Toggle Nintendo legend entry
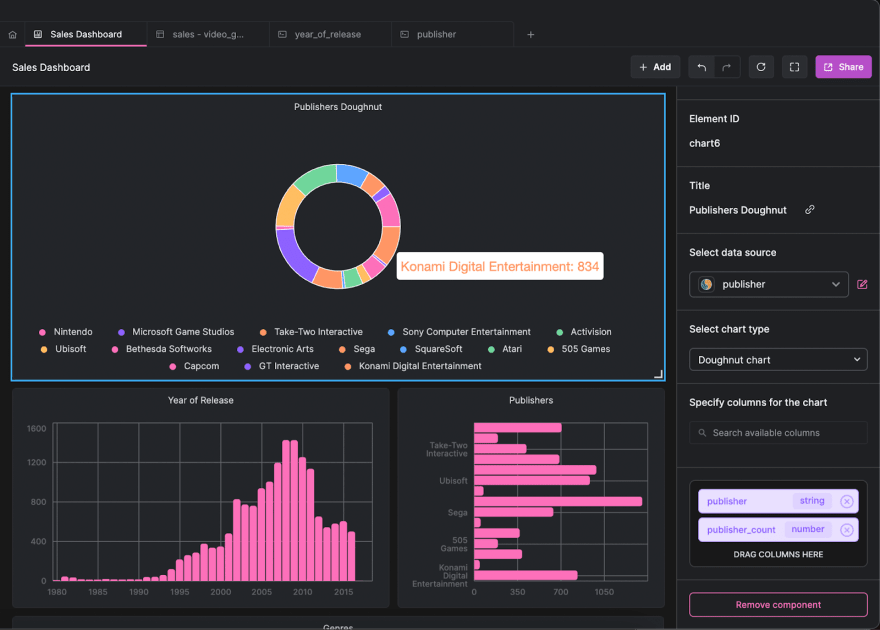This screenshot has width=880, height=630. pos(66,332)
